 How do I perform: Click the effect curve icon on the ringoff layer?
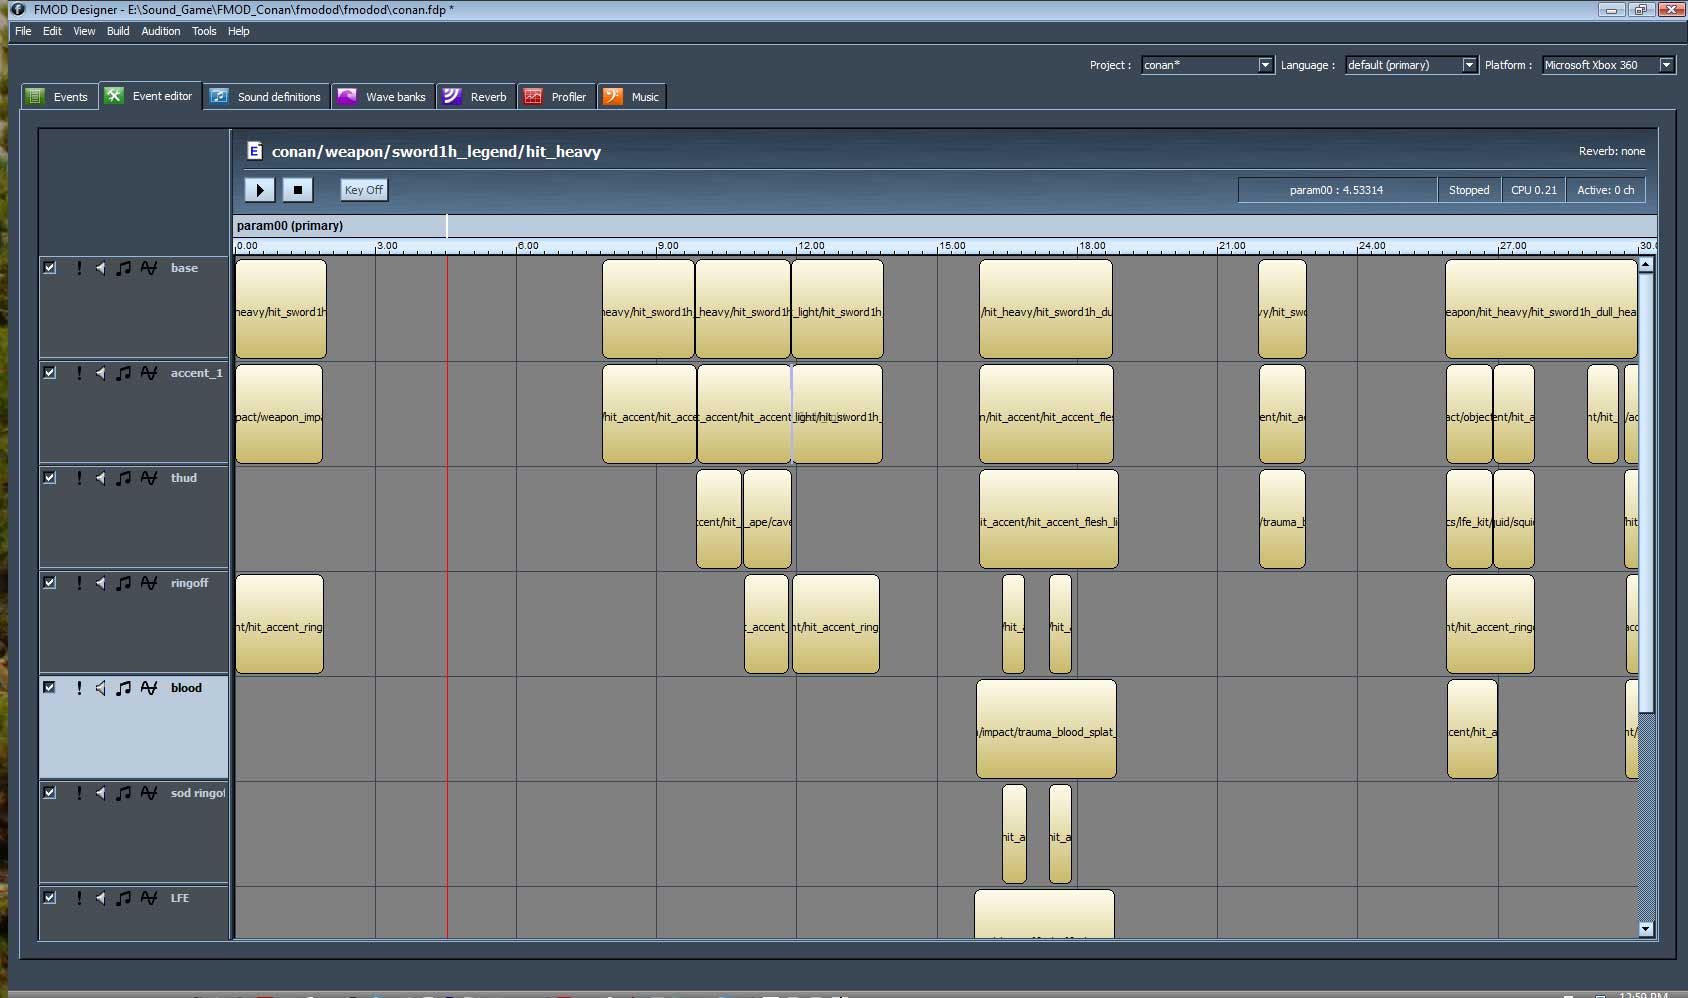(x=149, y=583)
